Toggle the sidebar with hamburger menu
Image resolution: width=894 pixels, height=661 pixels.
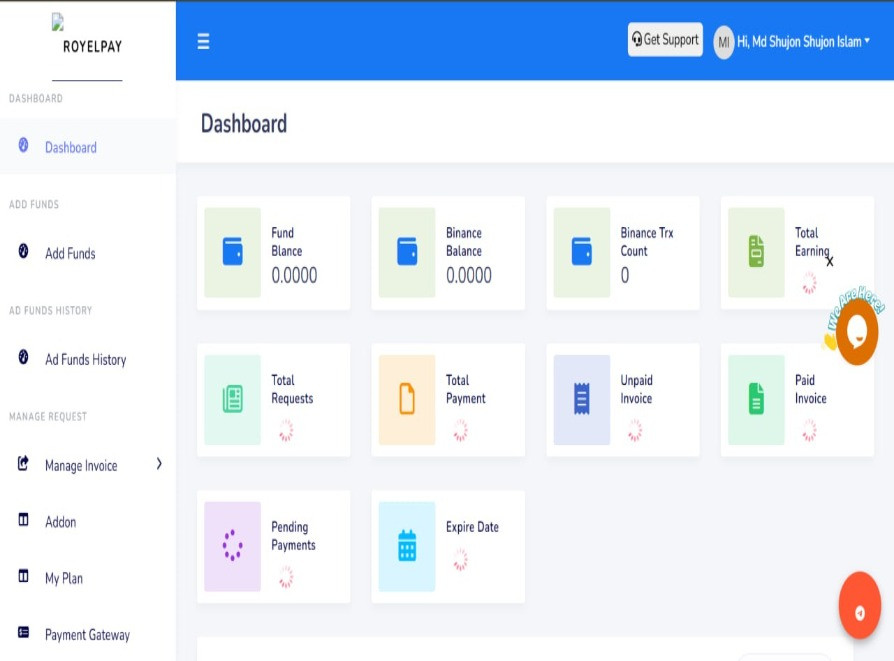tap(203, 42)
